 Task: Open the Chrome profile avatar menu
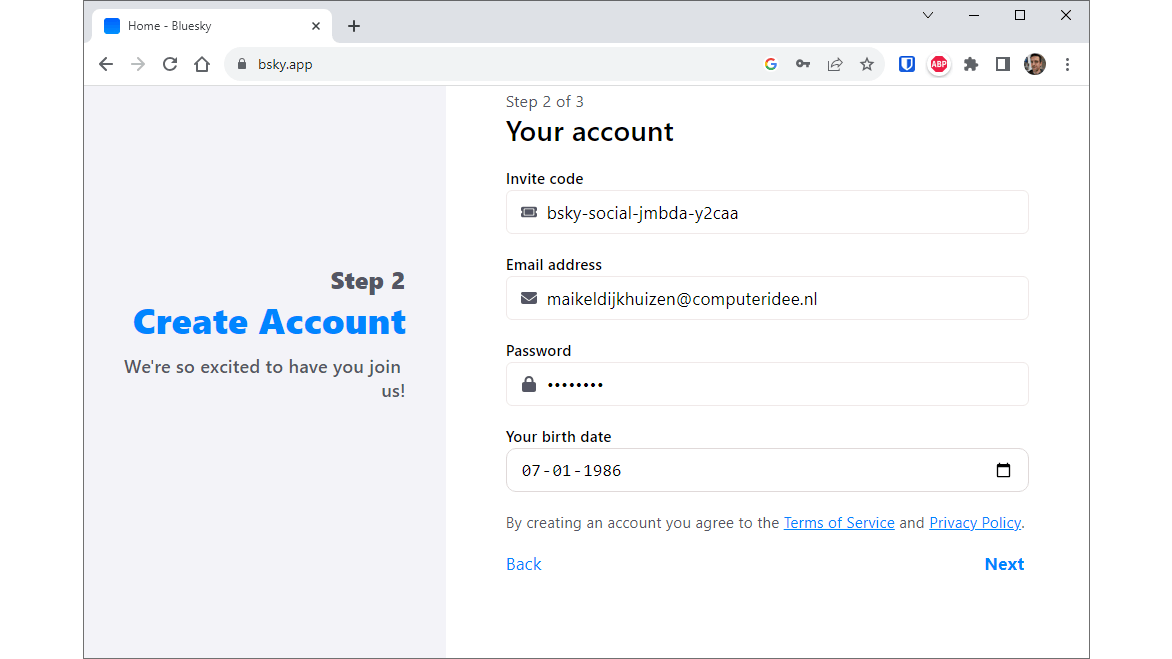(1035, 64)
